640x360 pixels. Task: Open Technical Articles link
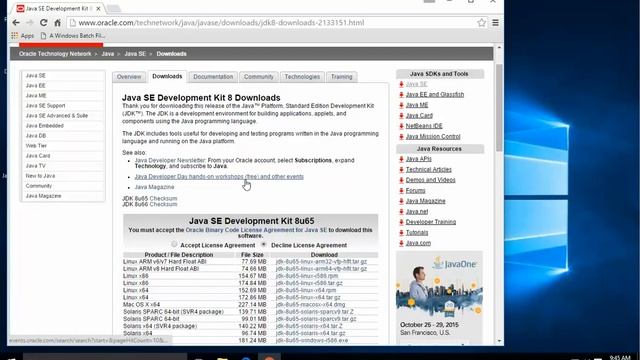[429, 169]
